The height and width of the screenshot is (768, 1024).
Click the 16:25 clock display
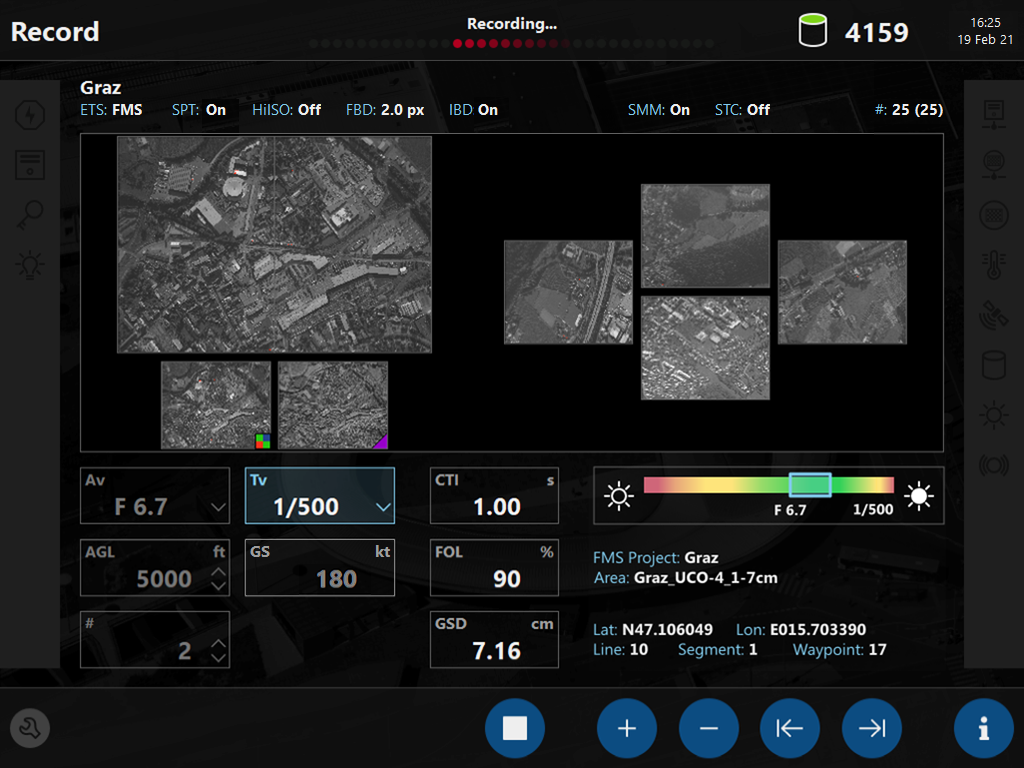tap(985, 22)
